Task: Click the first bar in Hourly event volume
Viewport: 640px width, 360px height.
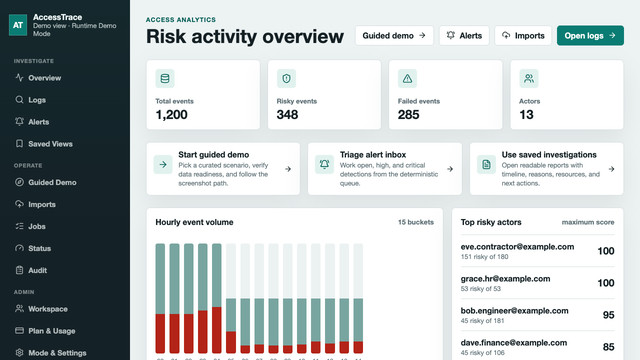Action: 160,298
